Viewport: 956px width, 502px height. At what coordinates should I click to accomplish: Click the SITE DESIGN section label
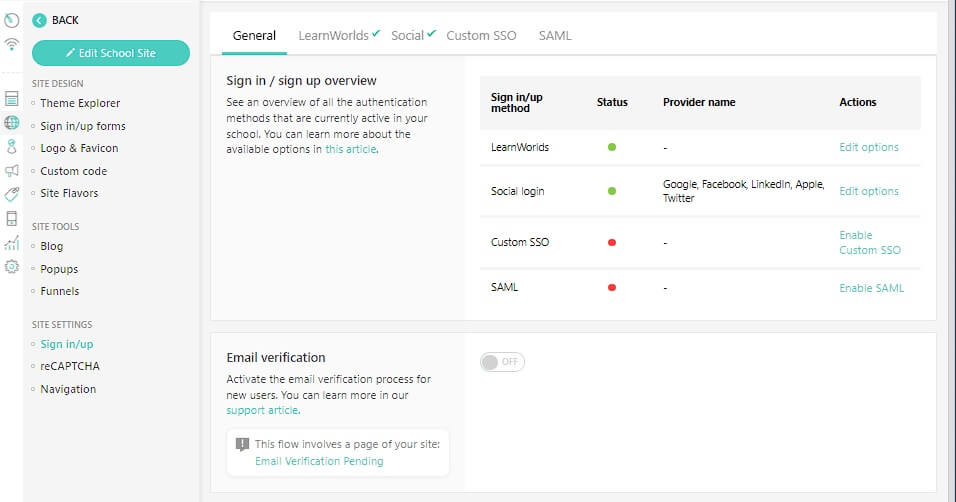click(x=57, y=84)
